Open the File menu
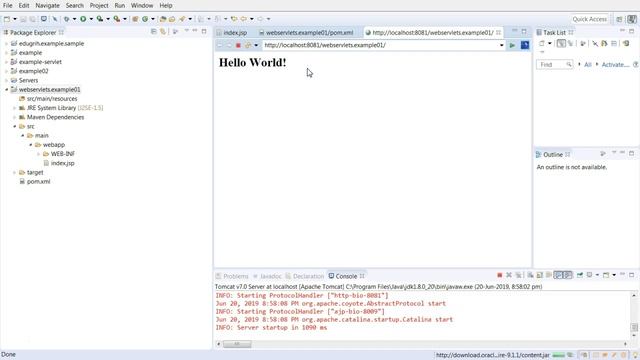 [7, 6]
